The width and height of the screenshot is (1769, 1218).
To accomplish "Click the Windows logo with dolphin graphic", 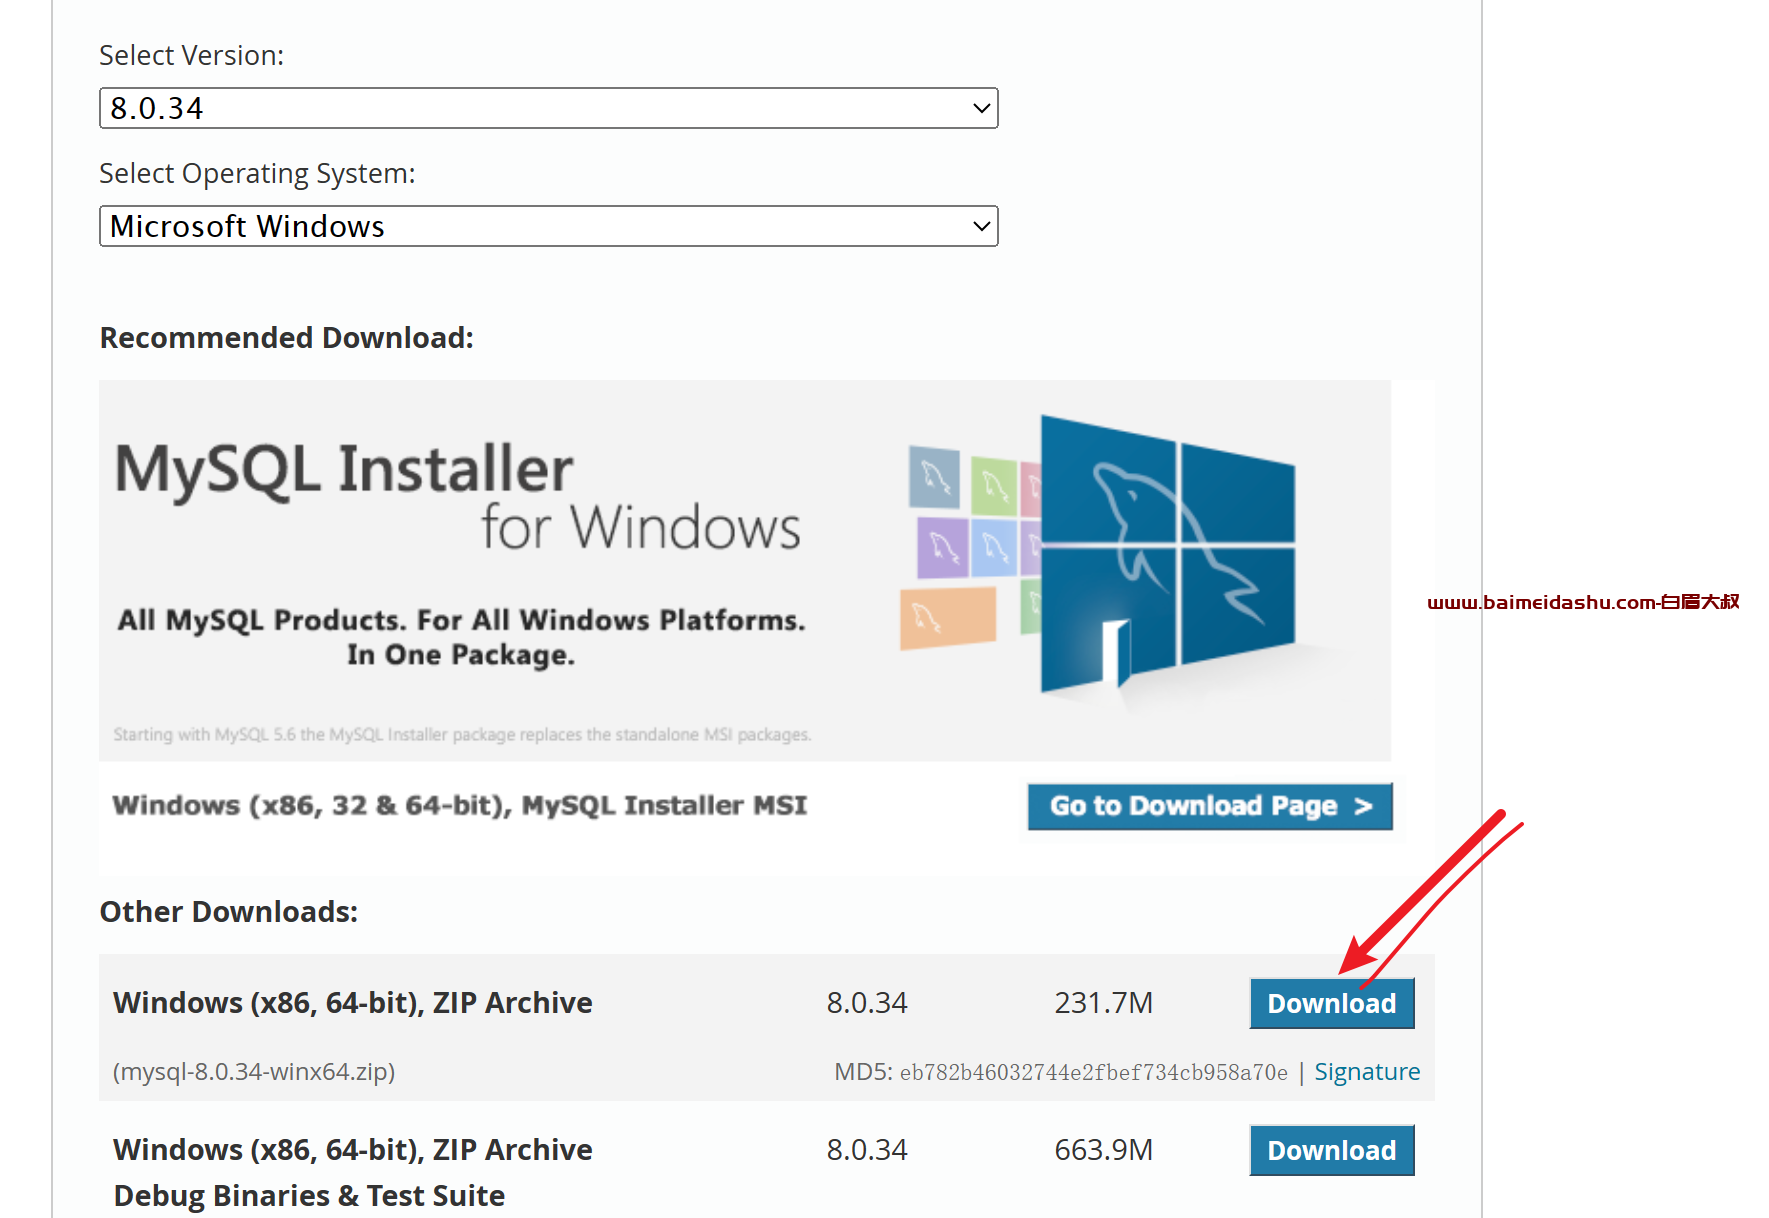I will click(x=1167, y=555).
